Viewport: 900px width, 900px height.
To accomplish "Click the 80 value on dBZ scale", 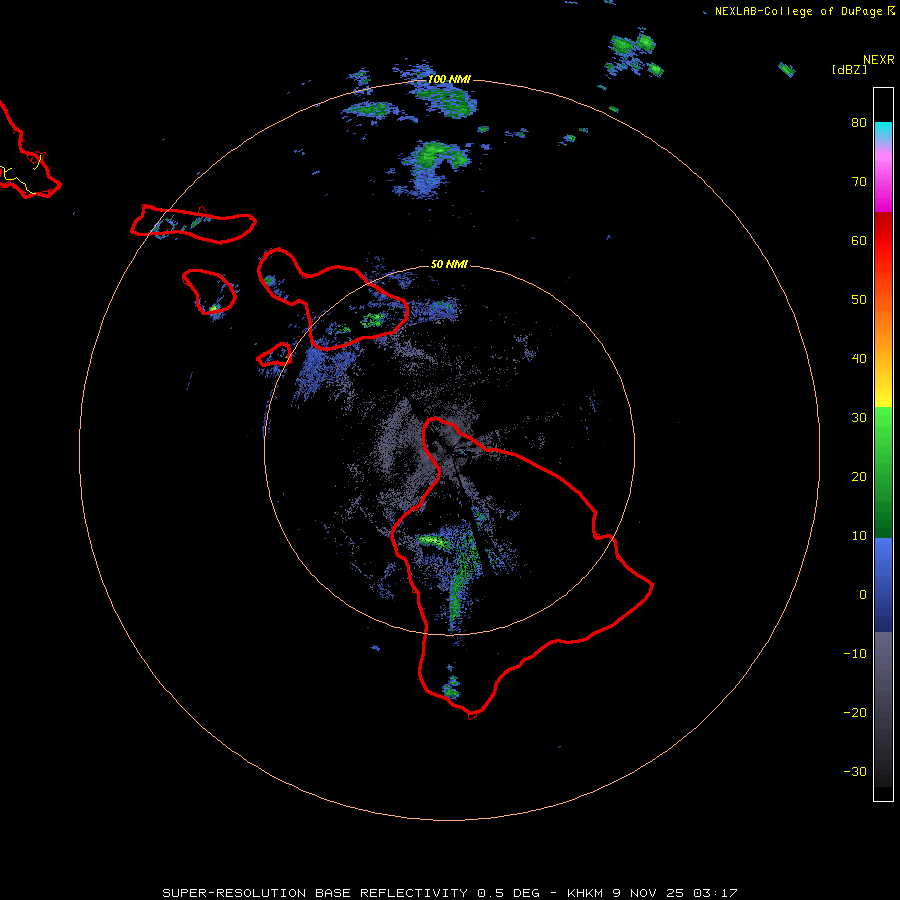I will (859, 123).
